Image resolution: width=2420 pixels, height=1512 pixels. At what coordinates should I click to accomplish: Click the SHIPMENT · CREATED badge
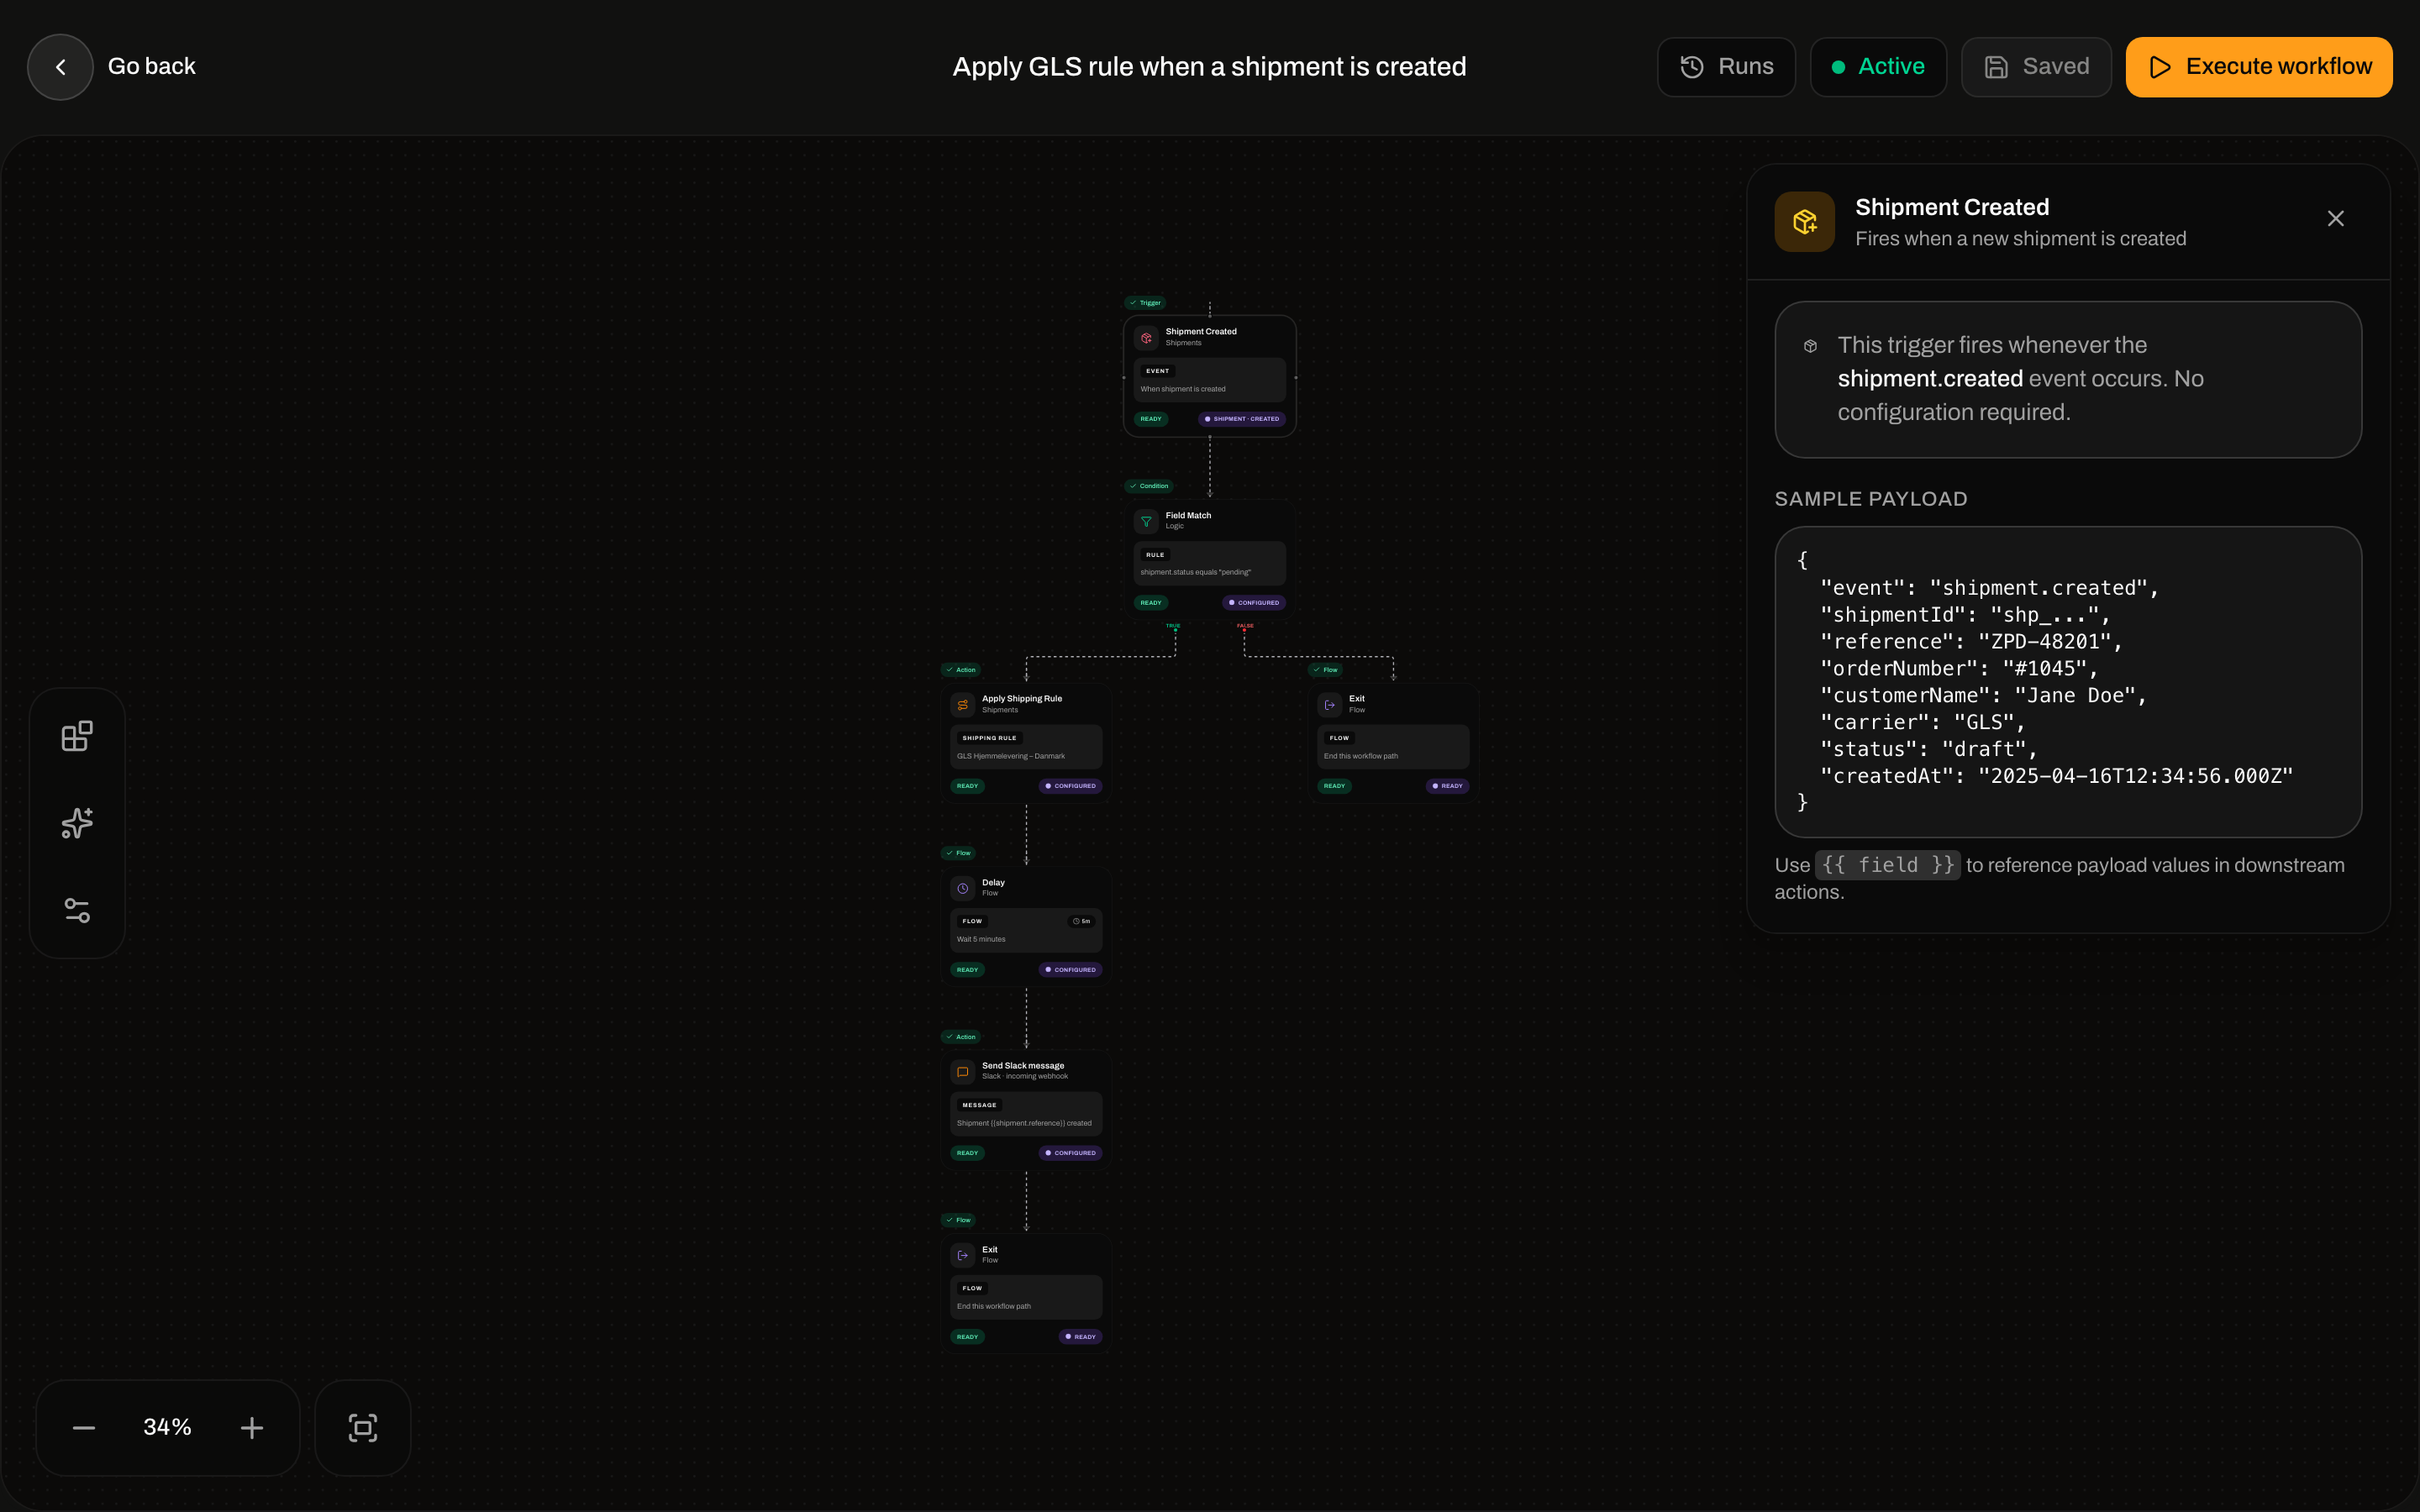coord(1242,419)
